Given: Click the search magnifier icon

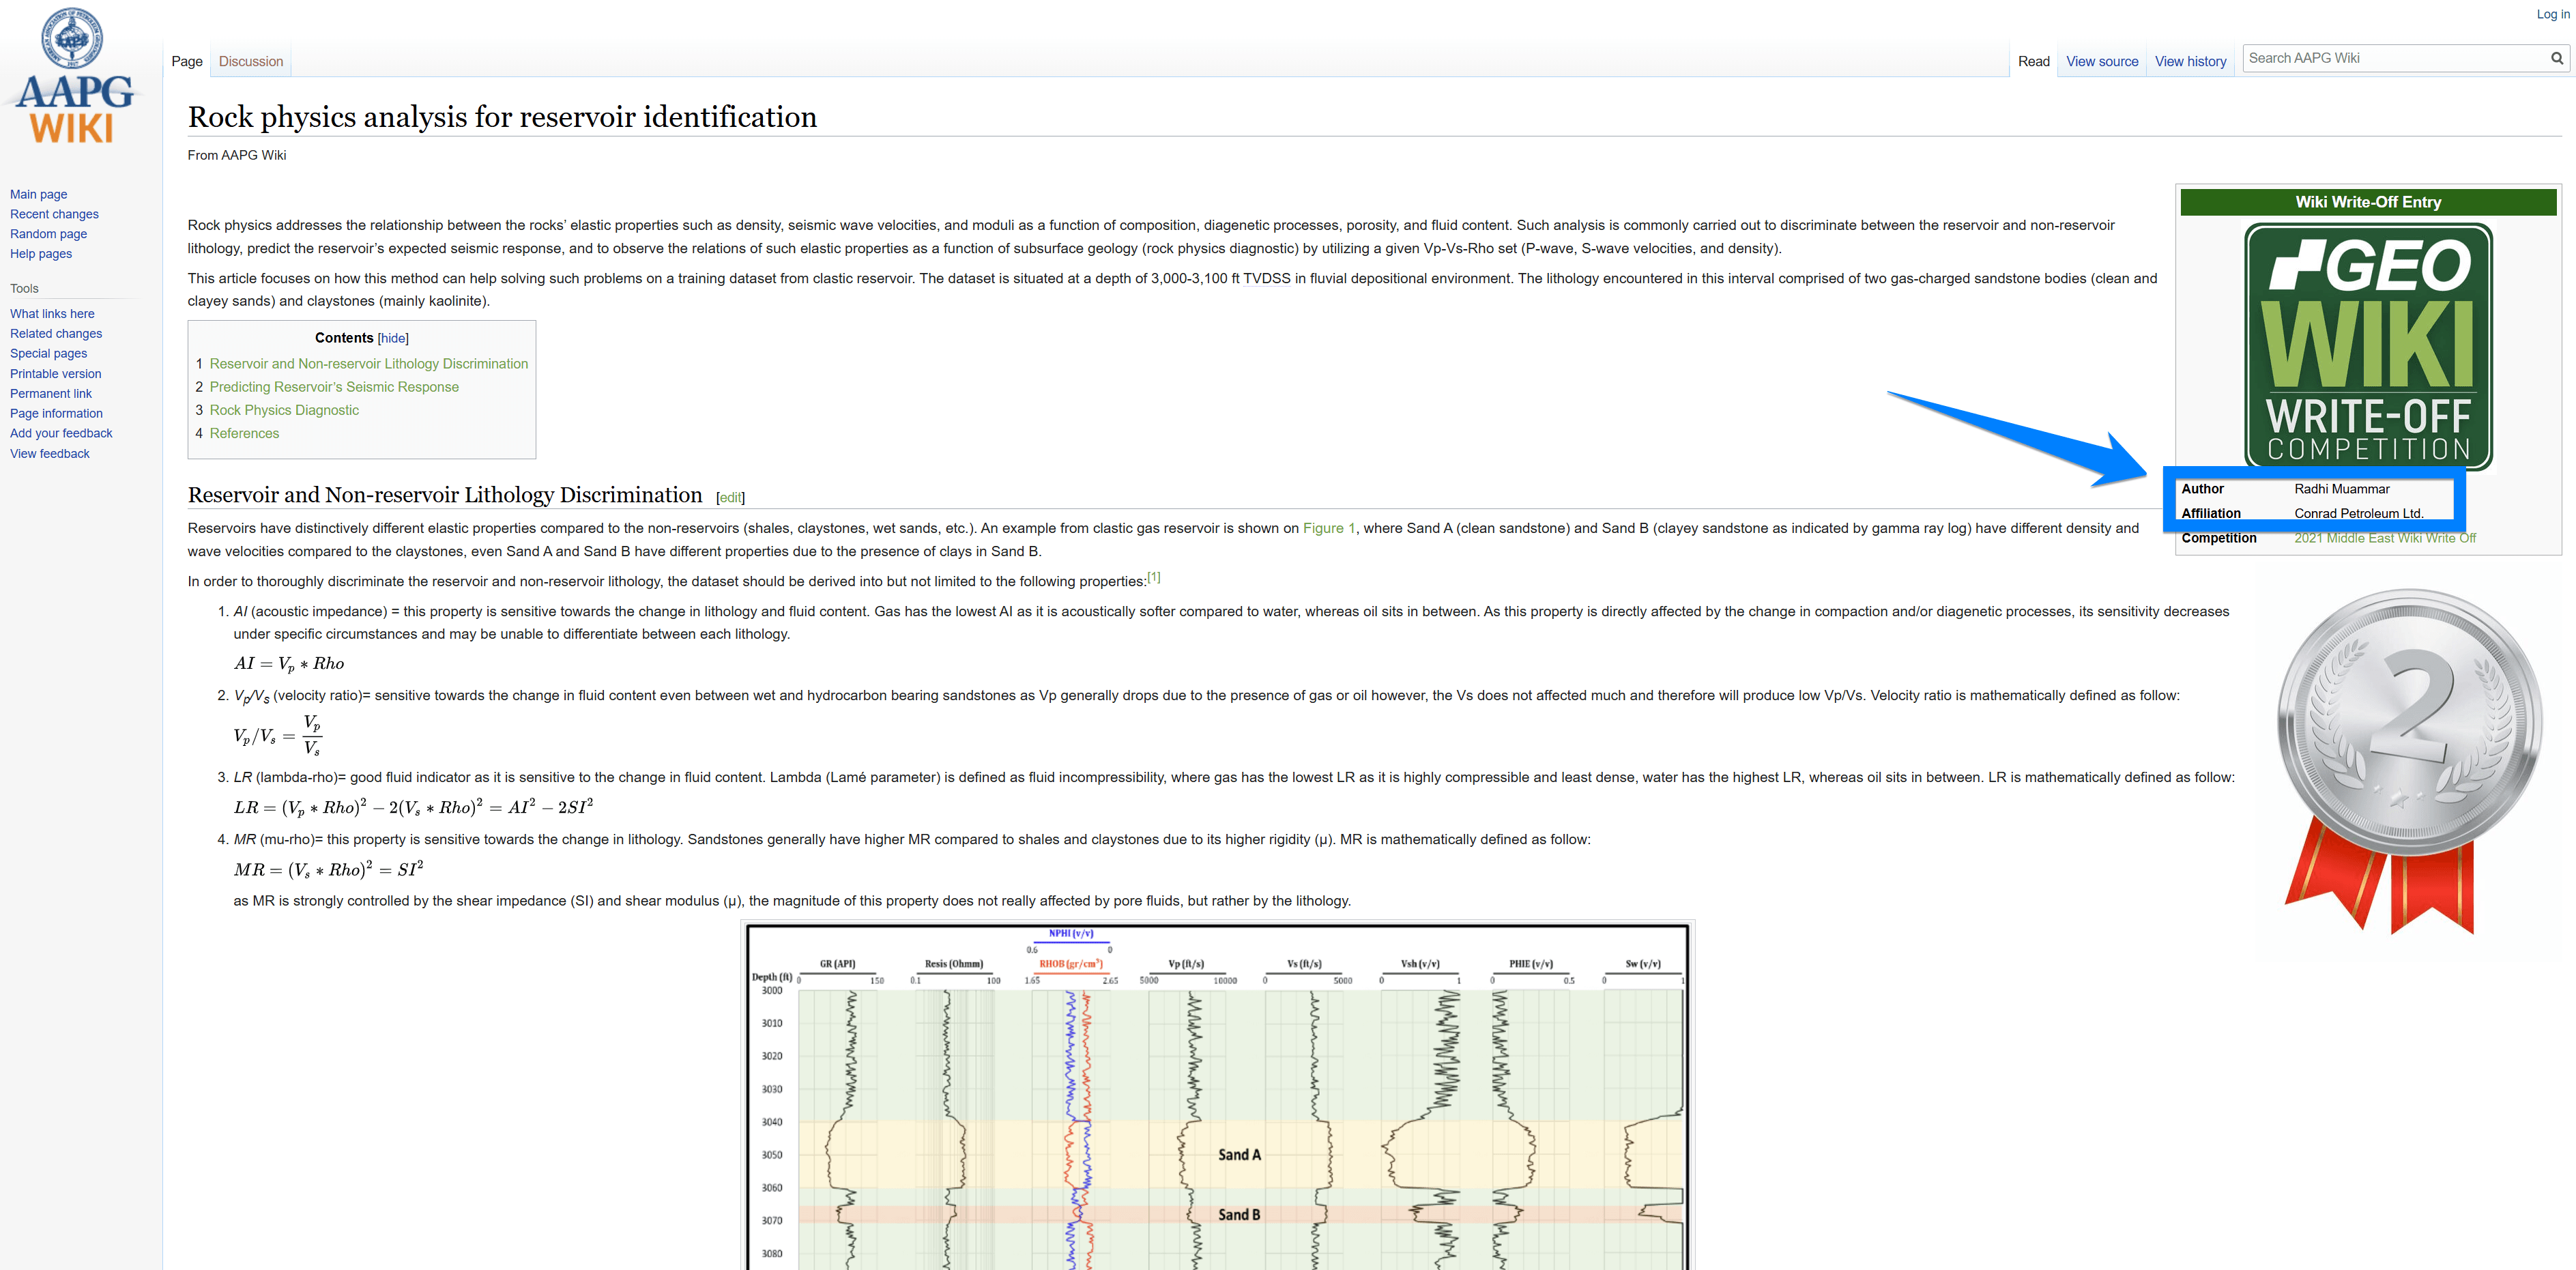Looking at the screenshot, I should click(2556, 58).
